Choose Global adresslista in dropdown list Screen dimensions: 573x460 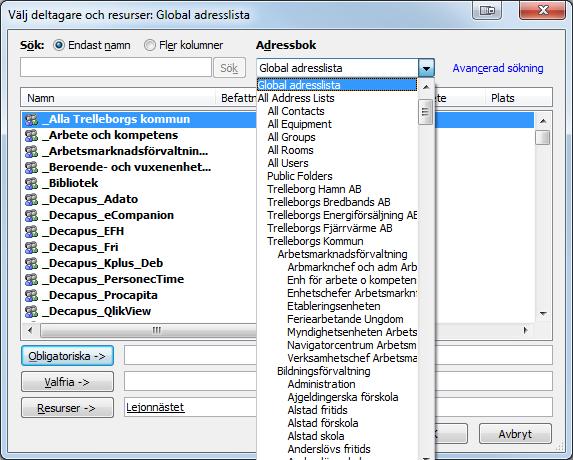(337, 85)
